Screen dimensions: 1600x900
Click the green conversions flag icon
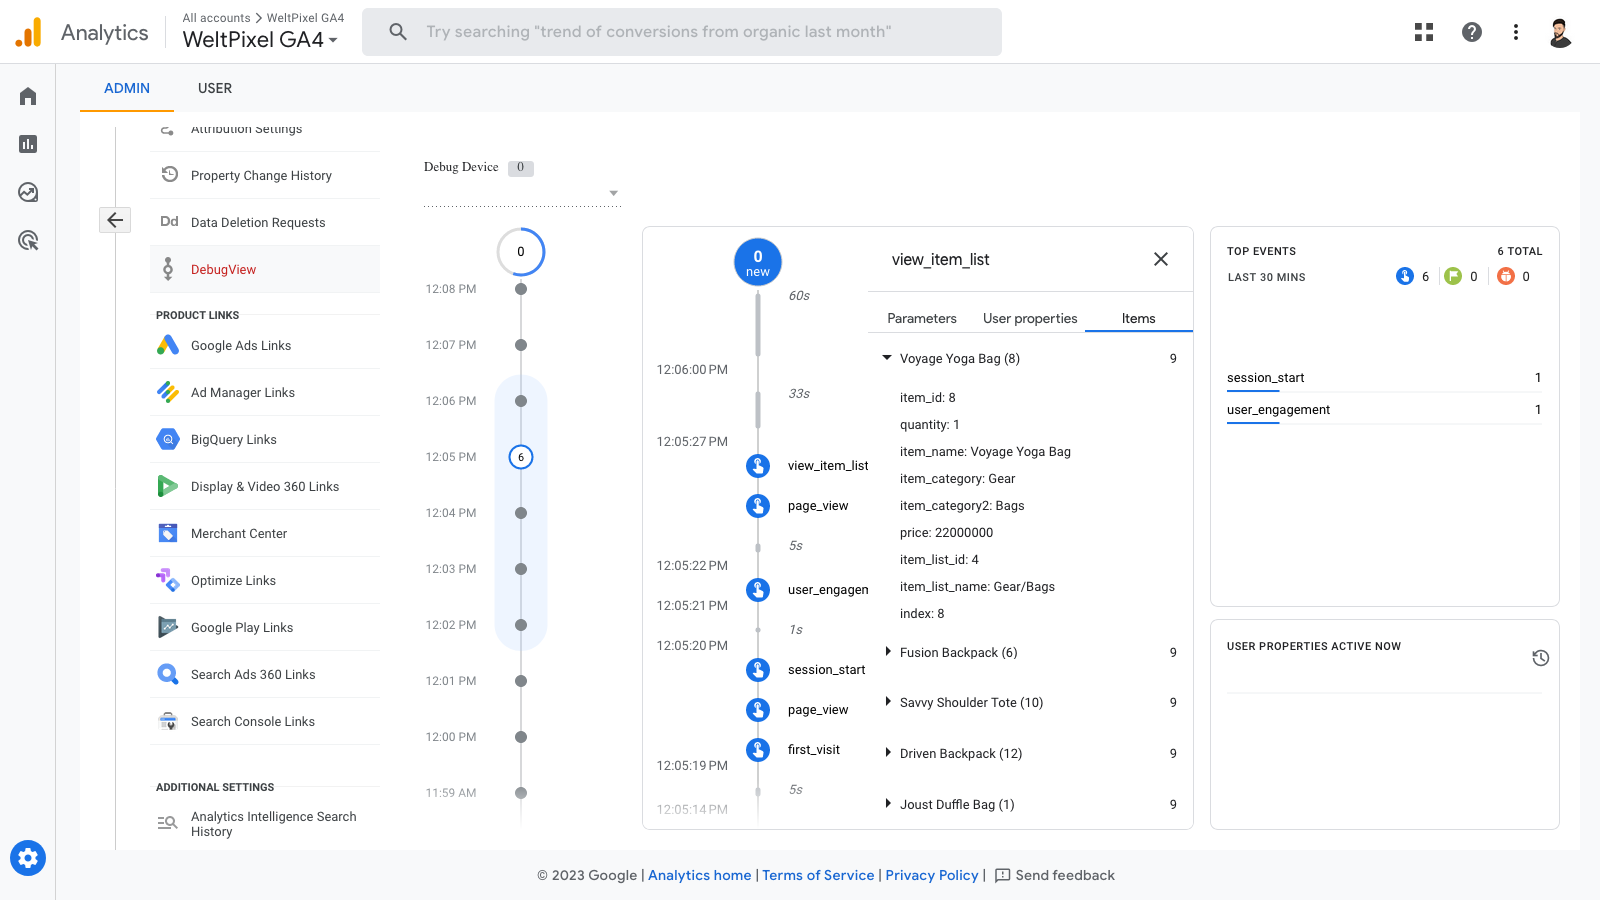coord(1453,276)
